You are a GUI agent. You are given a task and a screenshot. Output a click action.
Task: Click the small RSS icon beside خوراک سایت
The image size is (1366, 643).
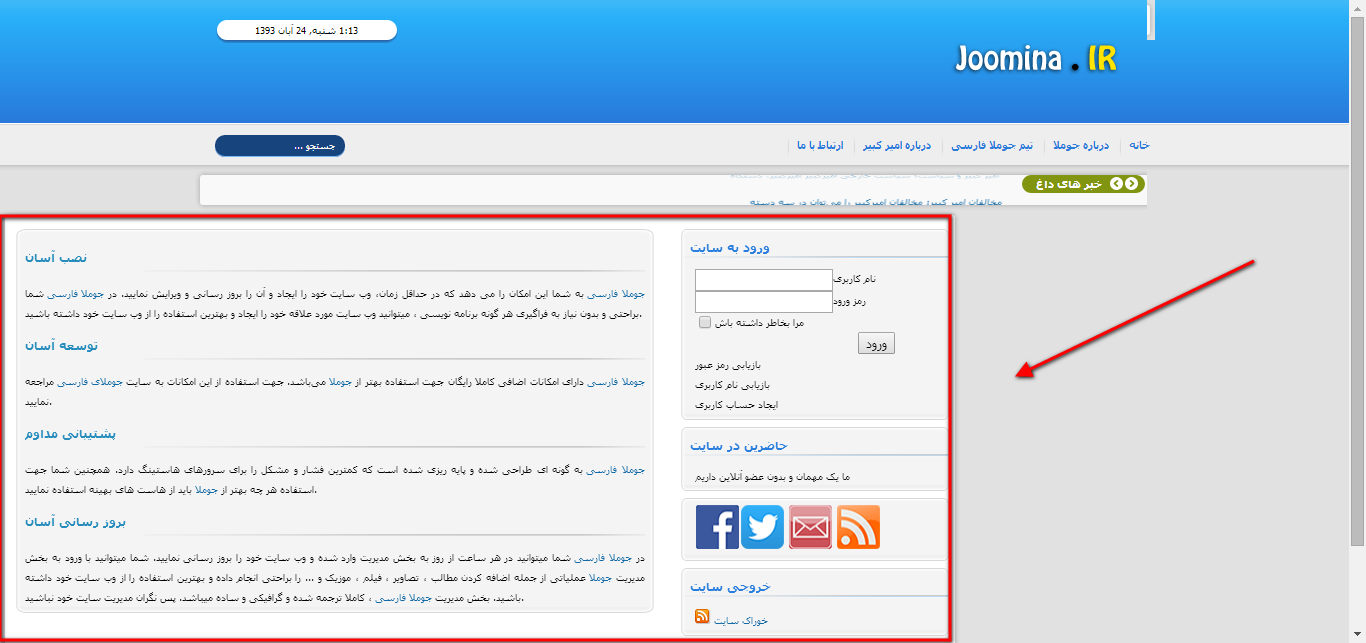(702, 617)
